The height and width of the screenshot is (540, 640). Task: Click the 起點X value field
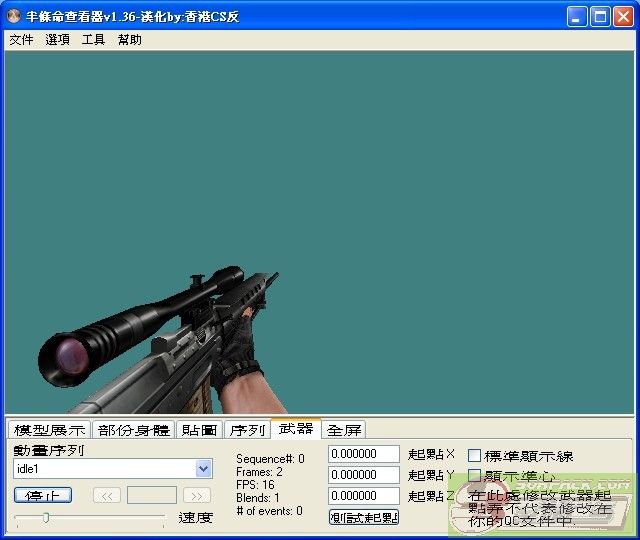pos(364,454)
